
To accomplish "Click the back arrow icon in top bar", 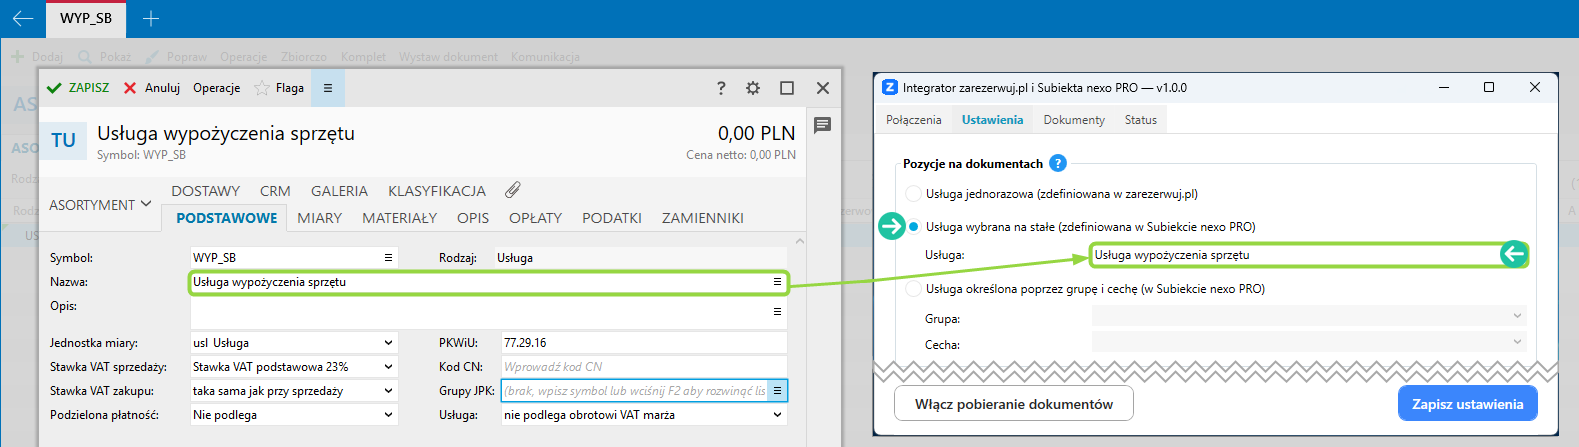I will click(x=22, y=18).
